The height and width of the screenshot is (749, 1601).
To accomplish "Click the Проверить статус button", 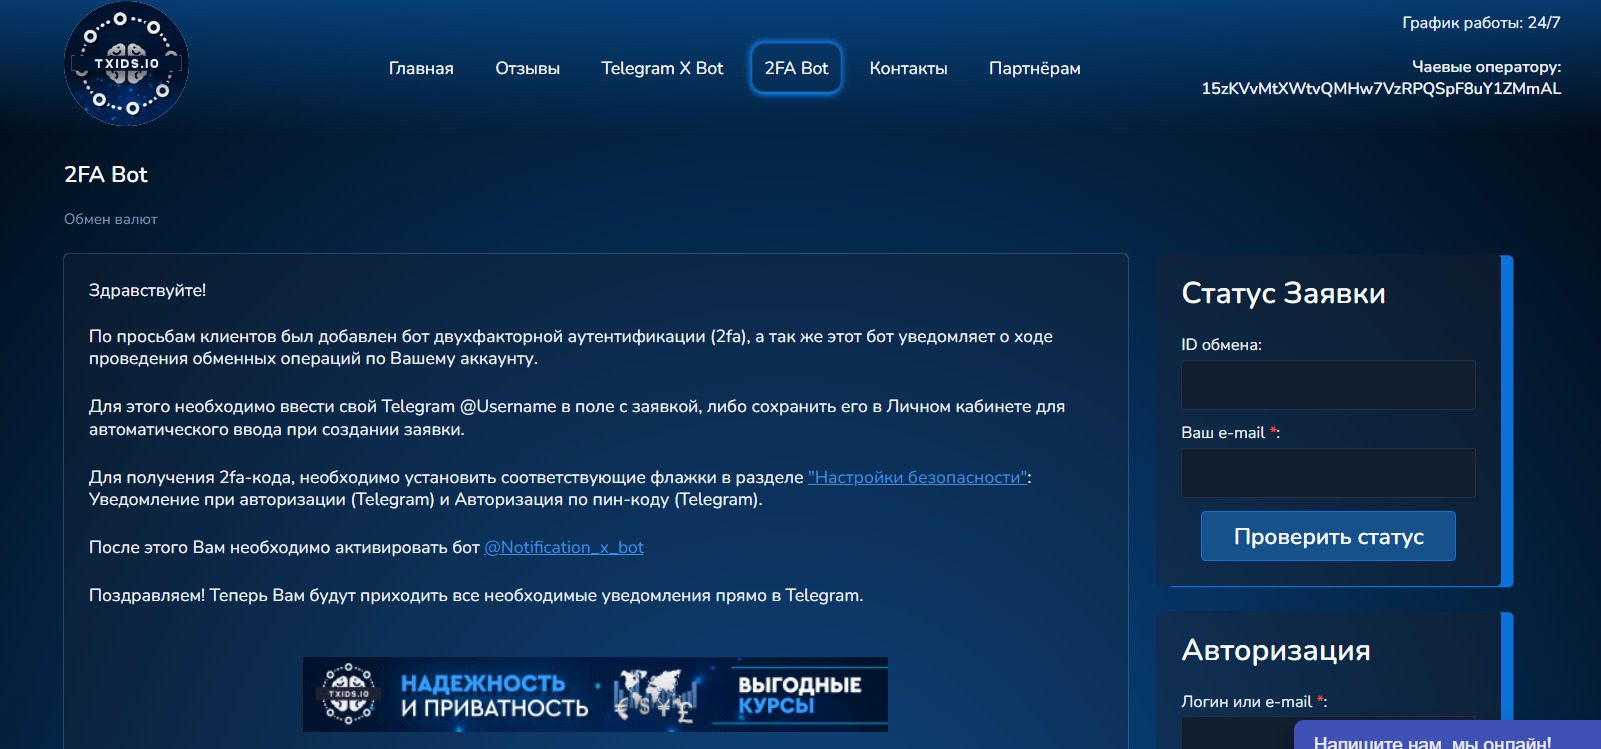I will (x=1328, y=536).
